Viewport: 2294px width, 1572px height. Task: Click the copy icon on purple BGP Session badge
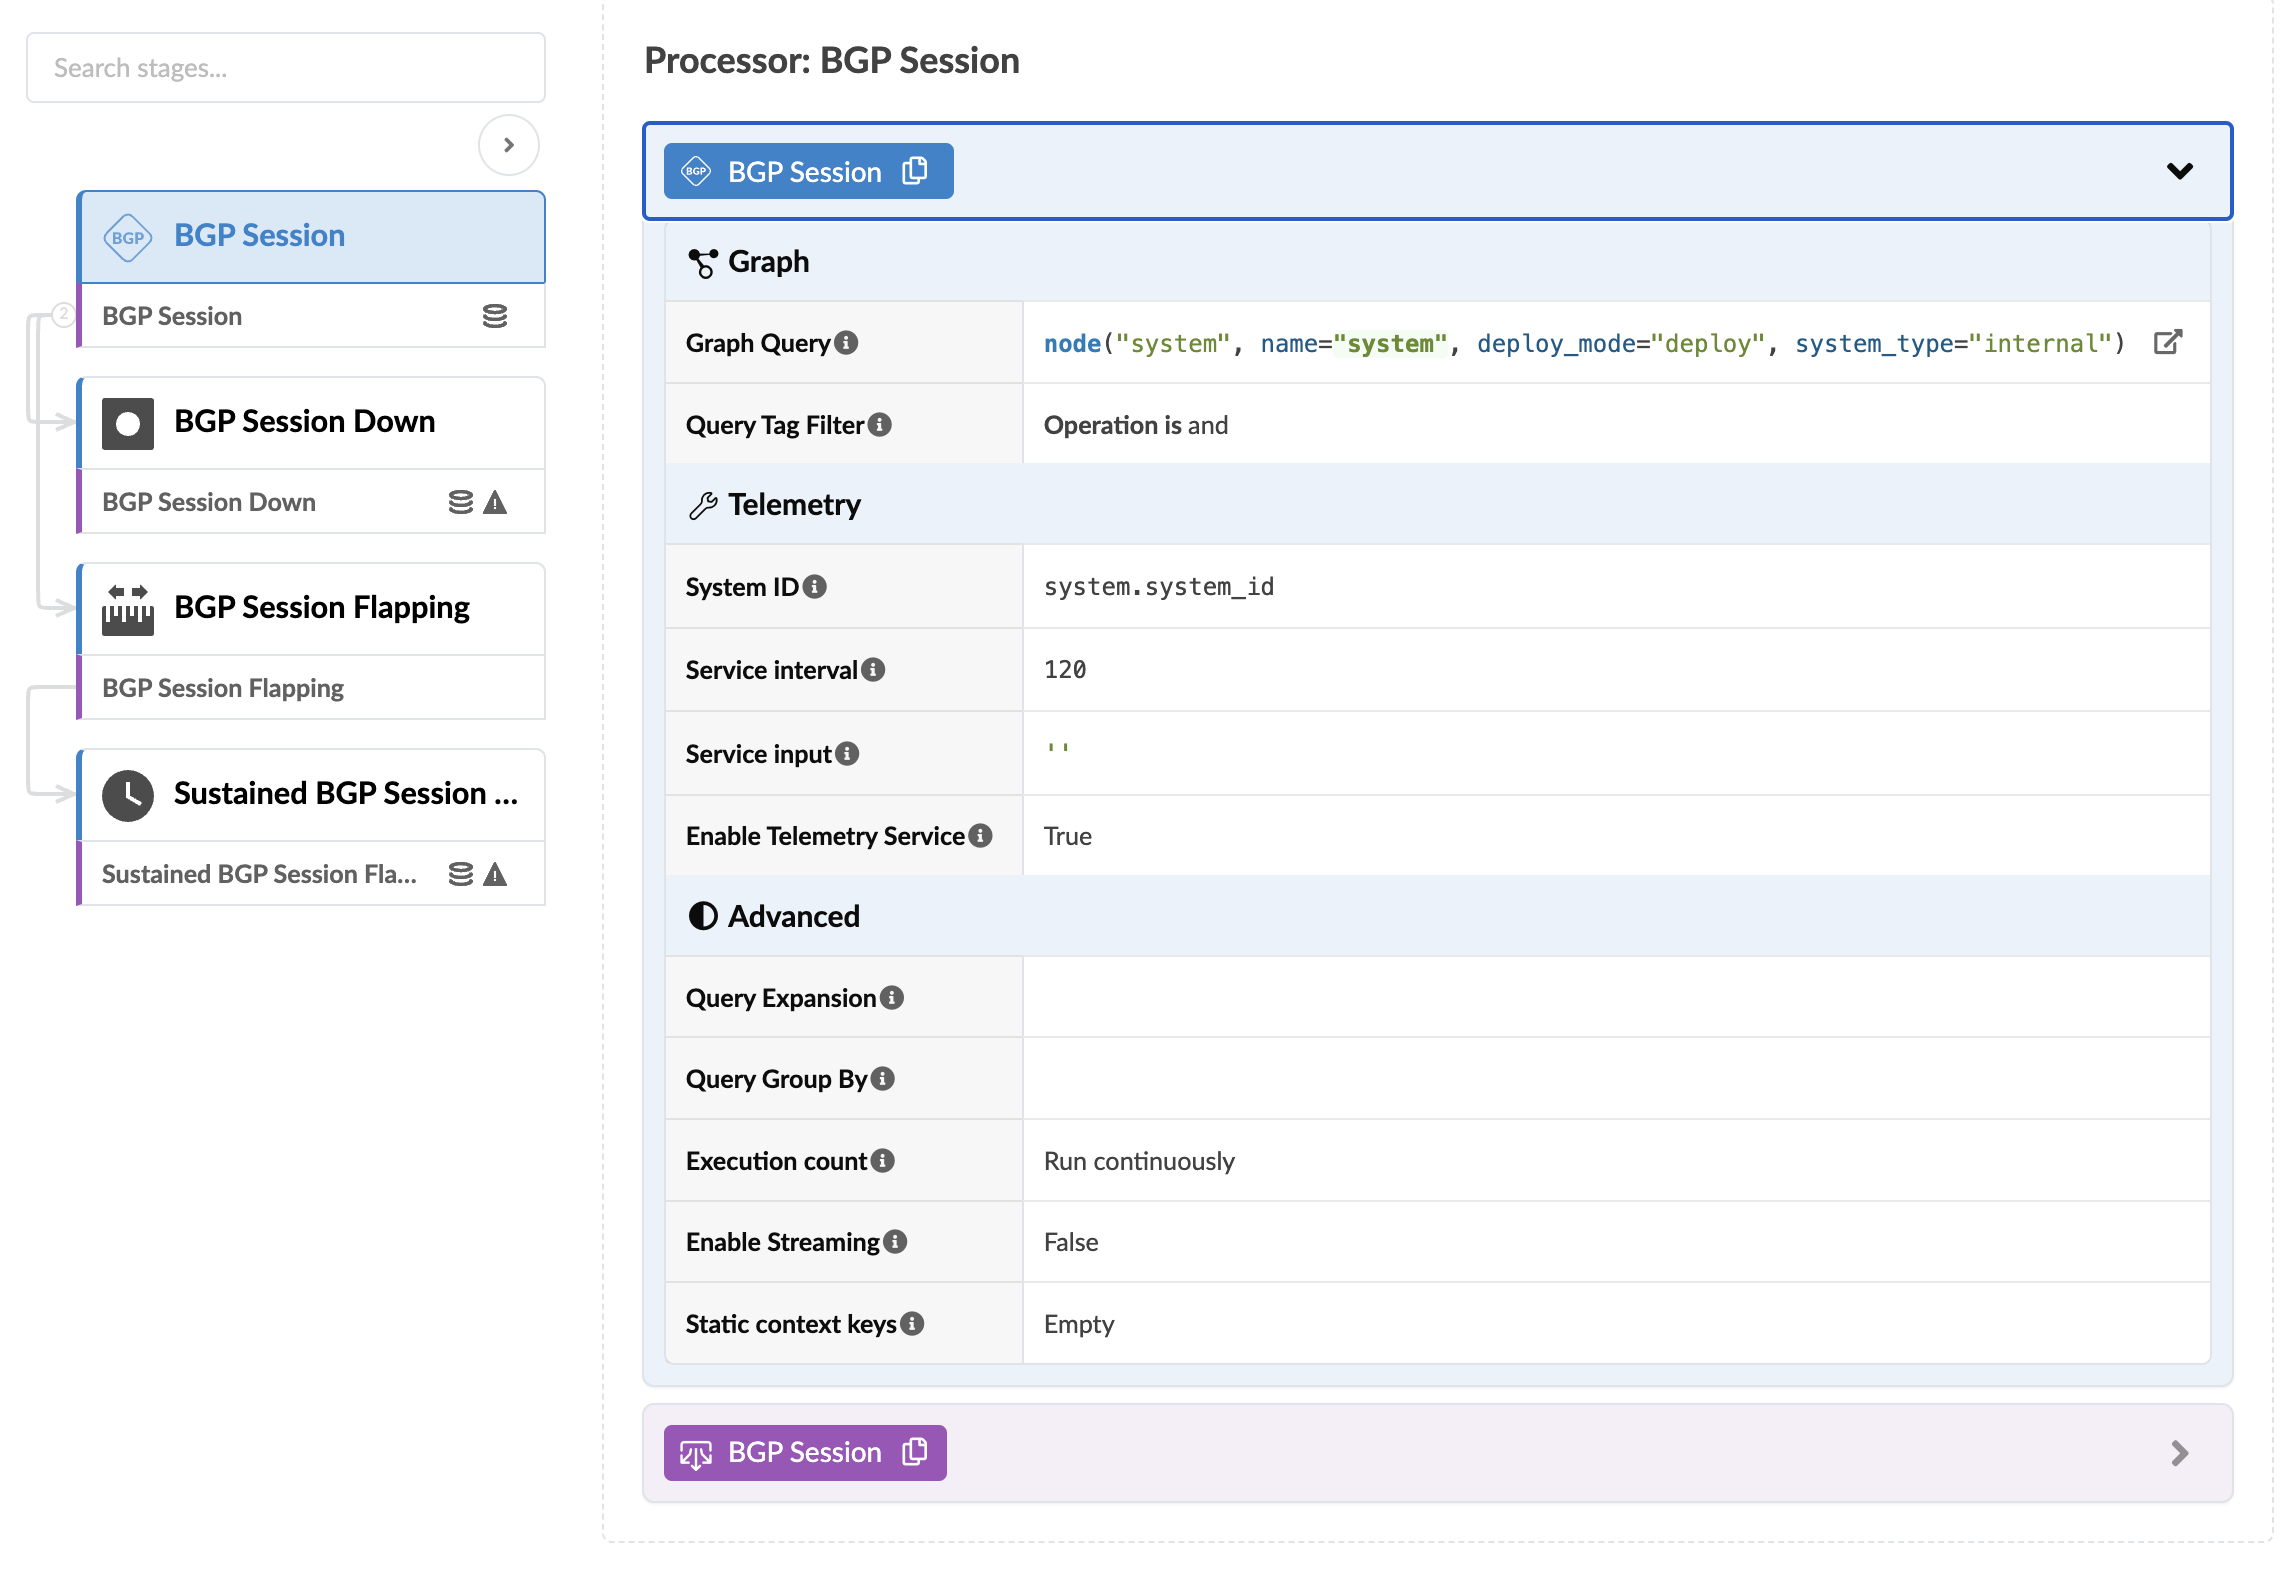914,1451
